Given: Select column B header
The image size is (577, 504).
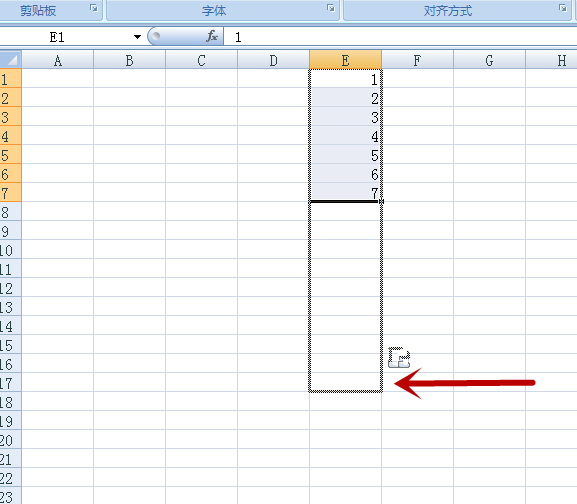Looking at the screenshot, I should (x=130, y=60).
